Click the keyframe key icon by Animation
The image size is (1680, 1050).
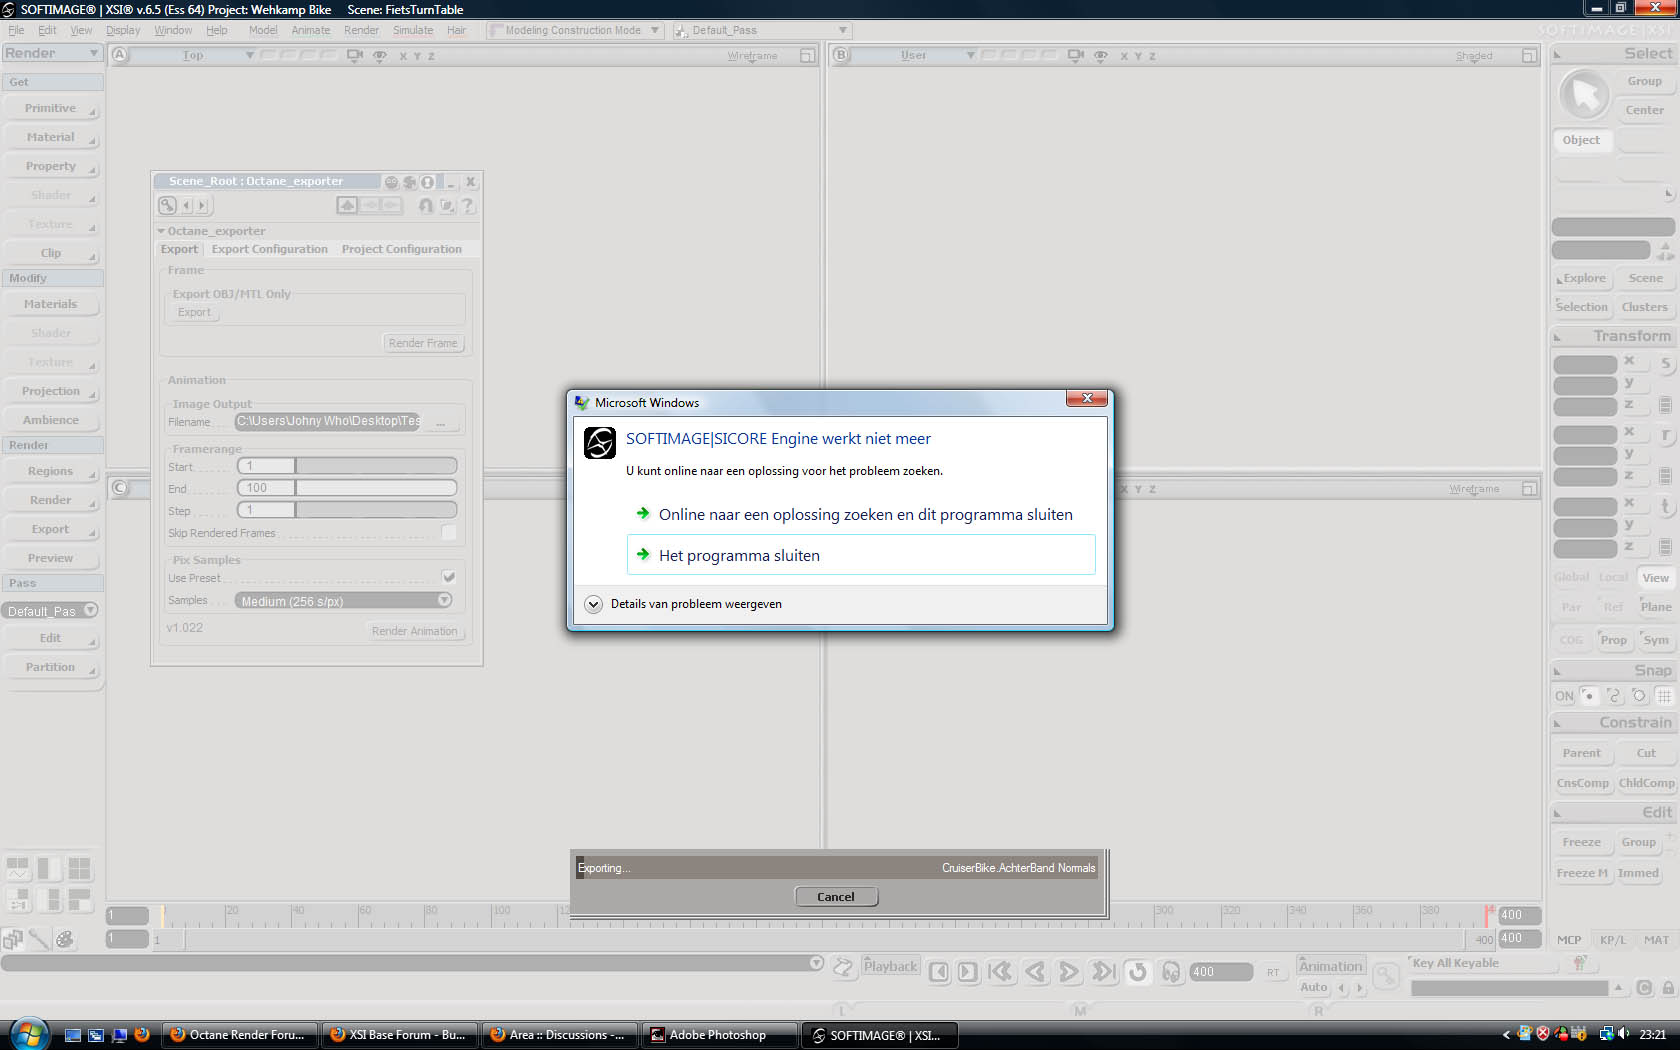(x=1385, y=974)
